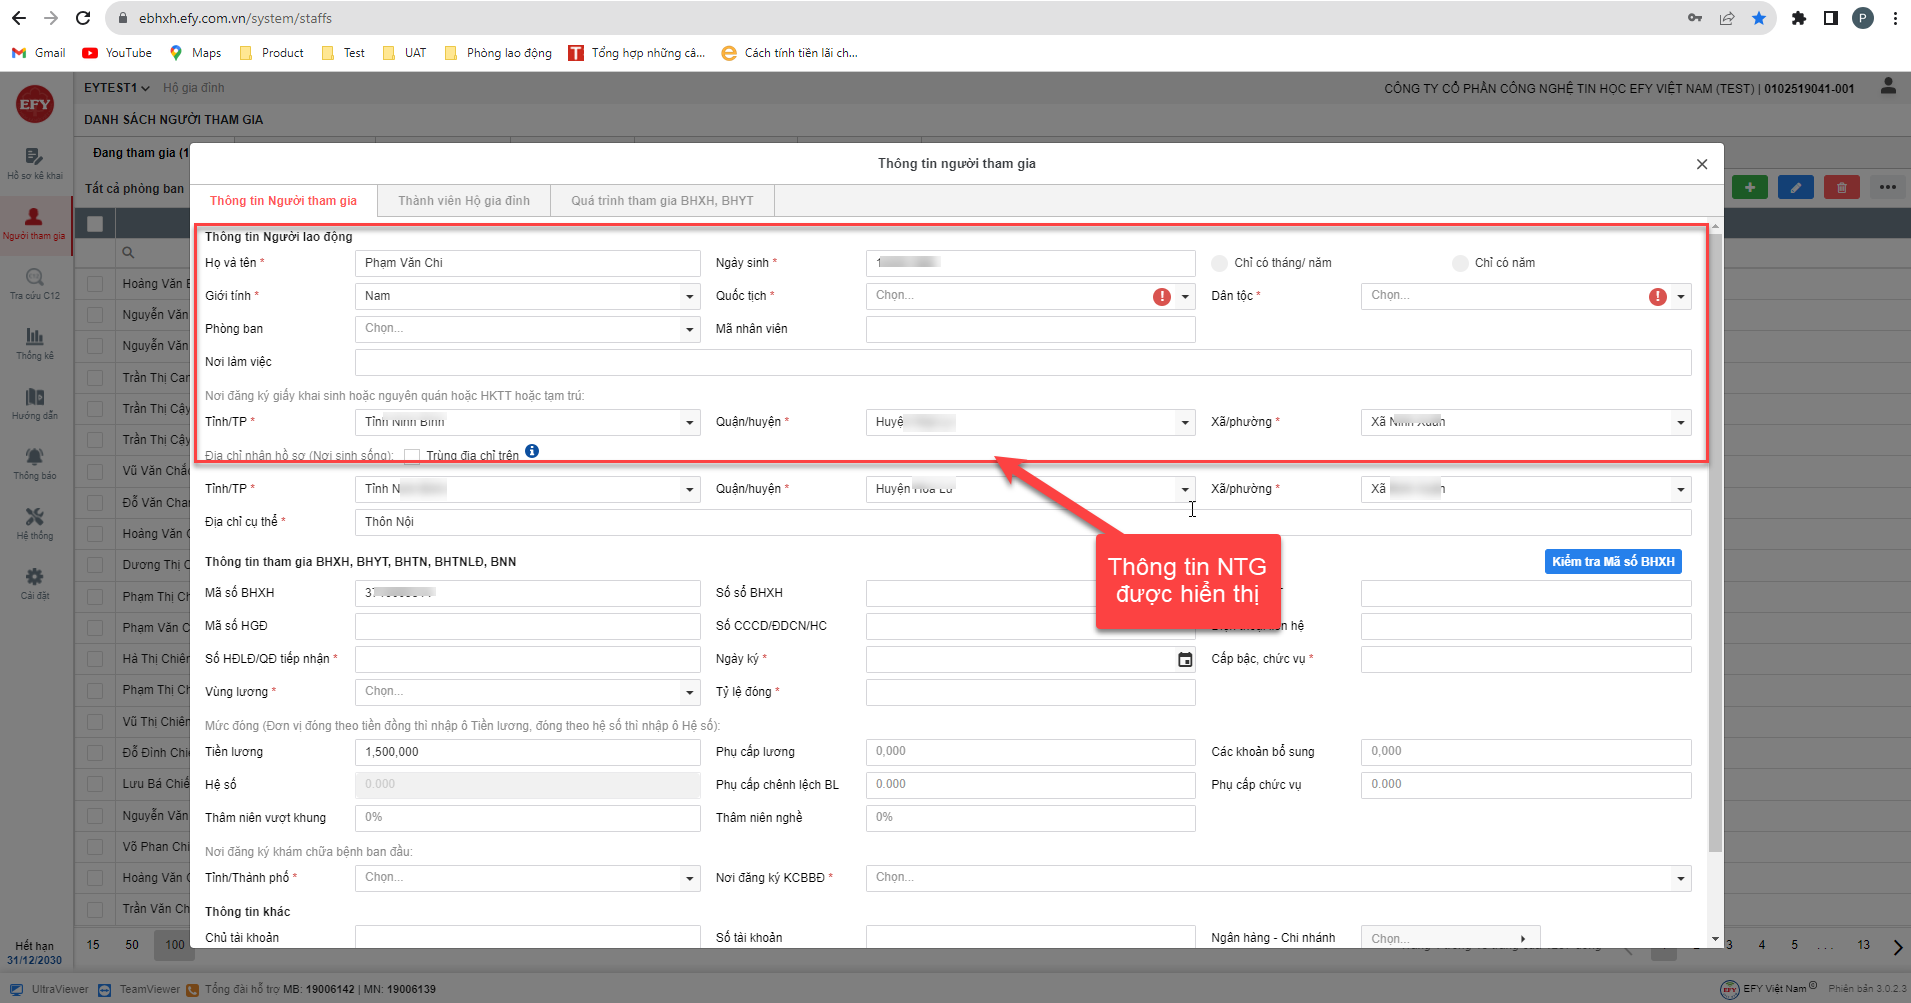This screenshot has width=1911, height=1003.
Task: Expand the Giới tính dropdown
Action: pos(689,297)
